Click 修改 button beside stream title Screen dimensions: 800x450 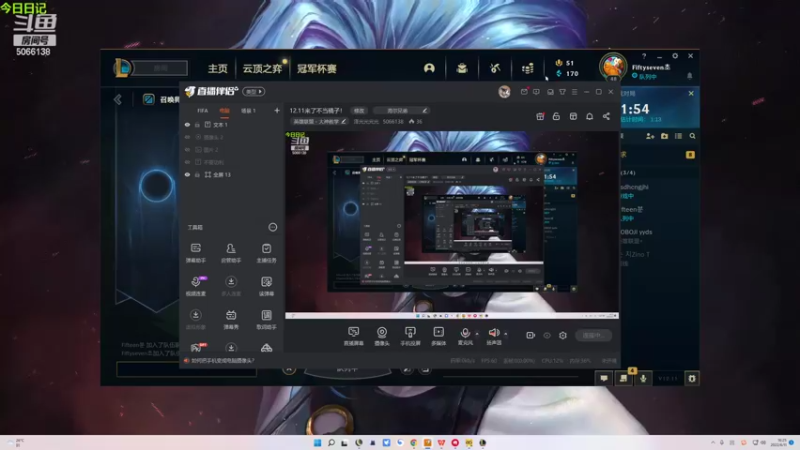[x=359, y=111]
